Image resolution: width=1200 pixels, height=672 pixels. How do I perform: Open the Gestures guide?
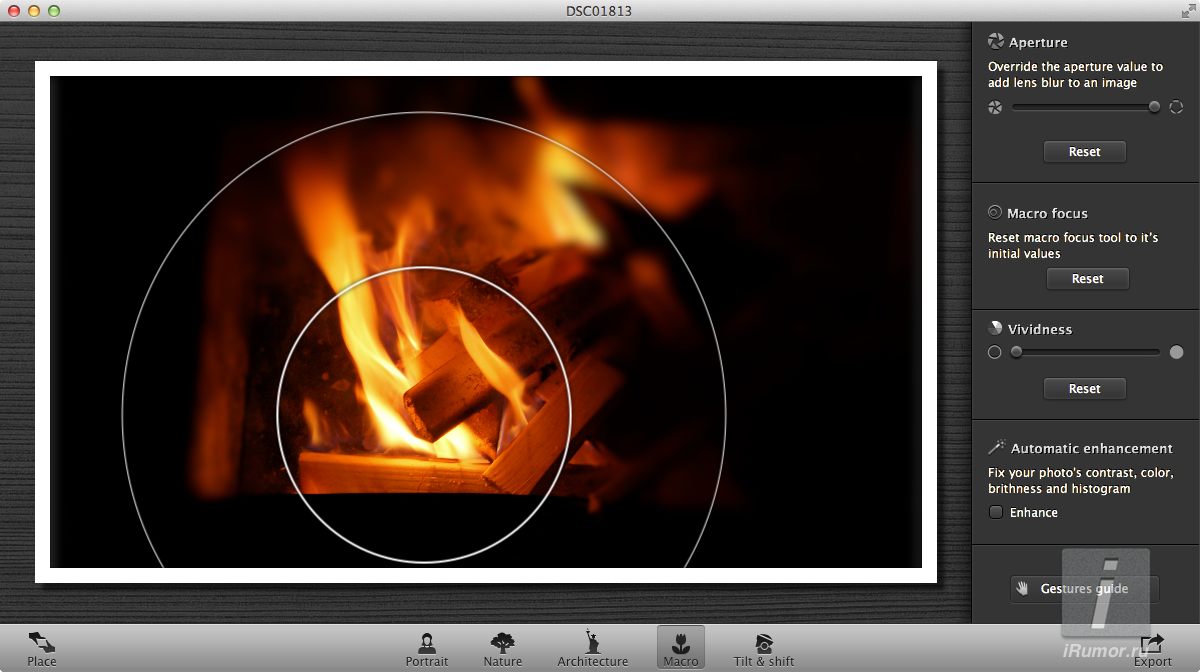pyautogui.click(x=1085, y=589)
